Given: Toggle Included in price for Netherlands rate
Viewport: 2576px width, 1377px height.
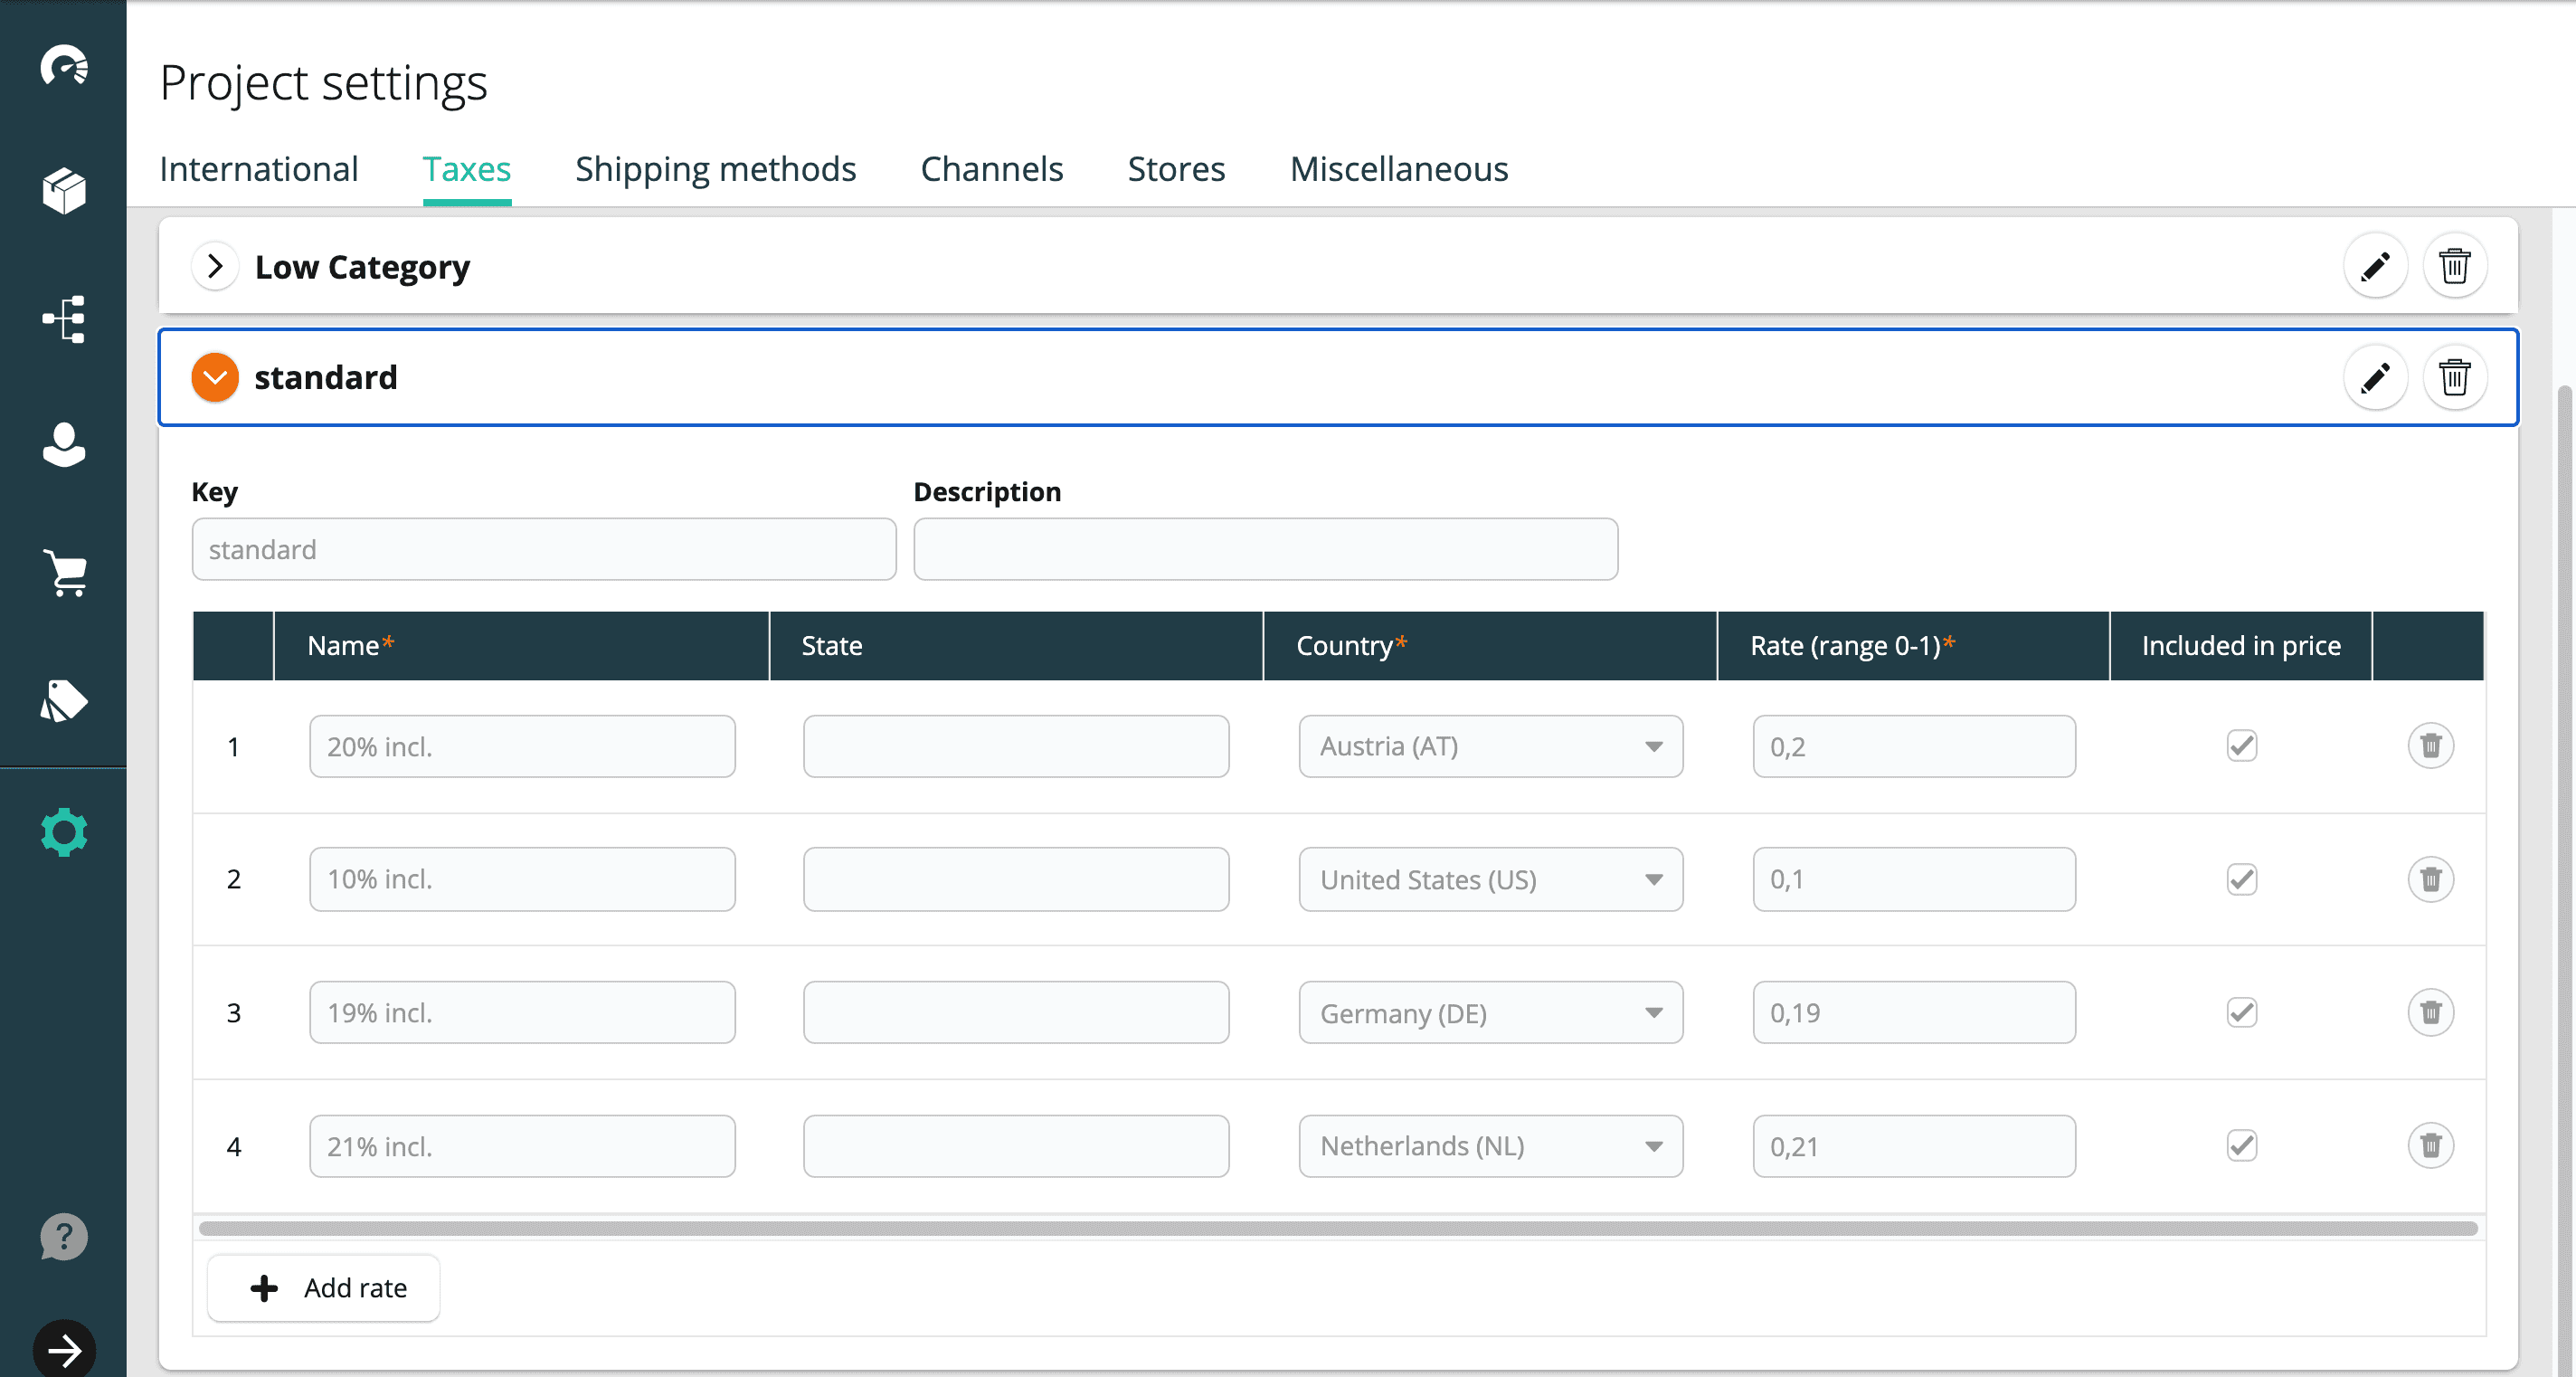Looking at the screenshot, I should (x=2241, y=1145).
